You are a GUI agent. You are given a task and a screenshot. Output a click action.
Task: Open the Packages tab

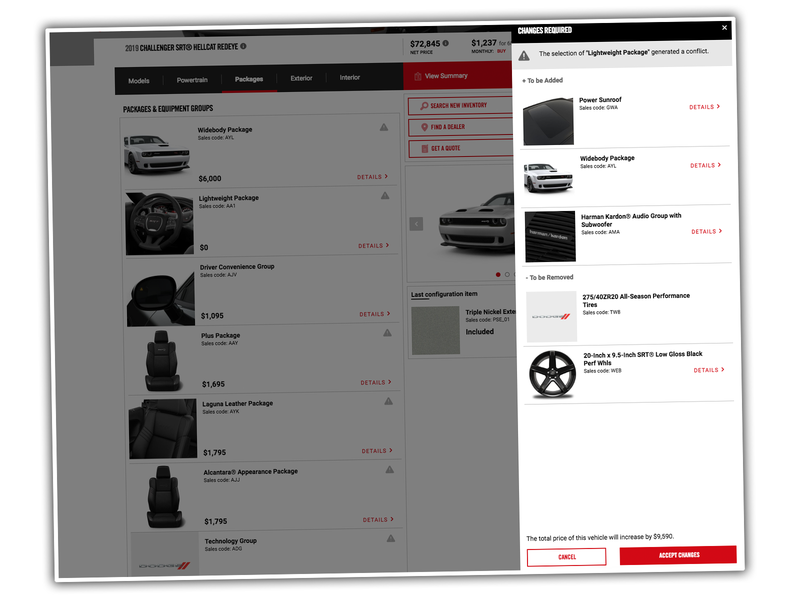[x=249, y=79]
